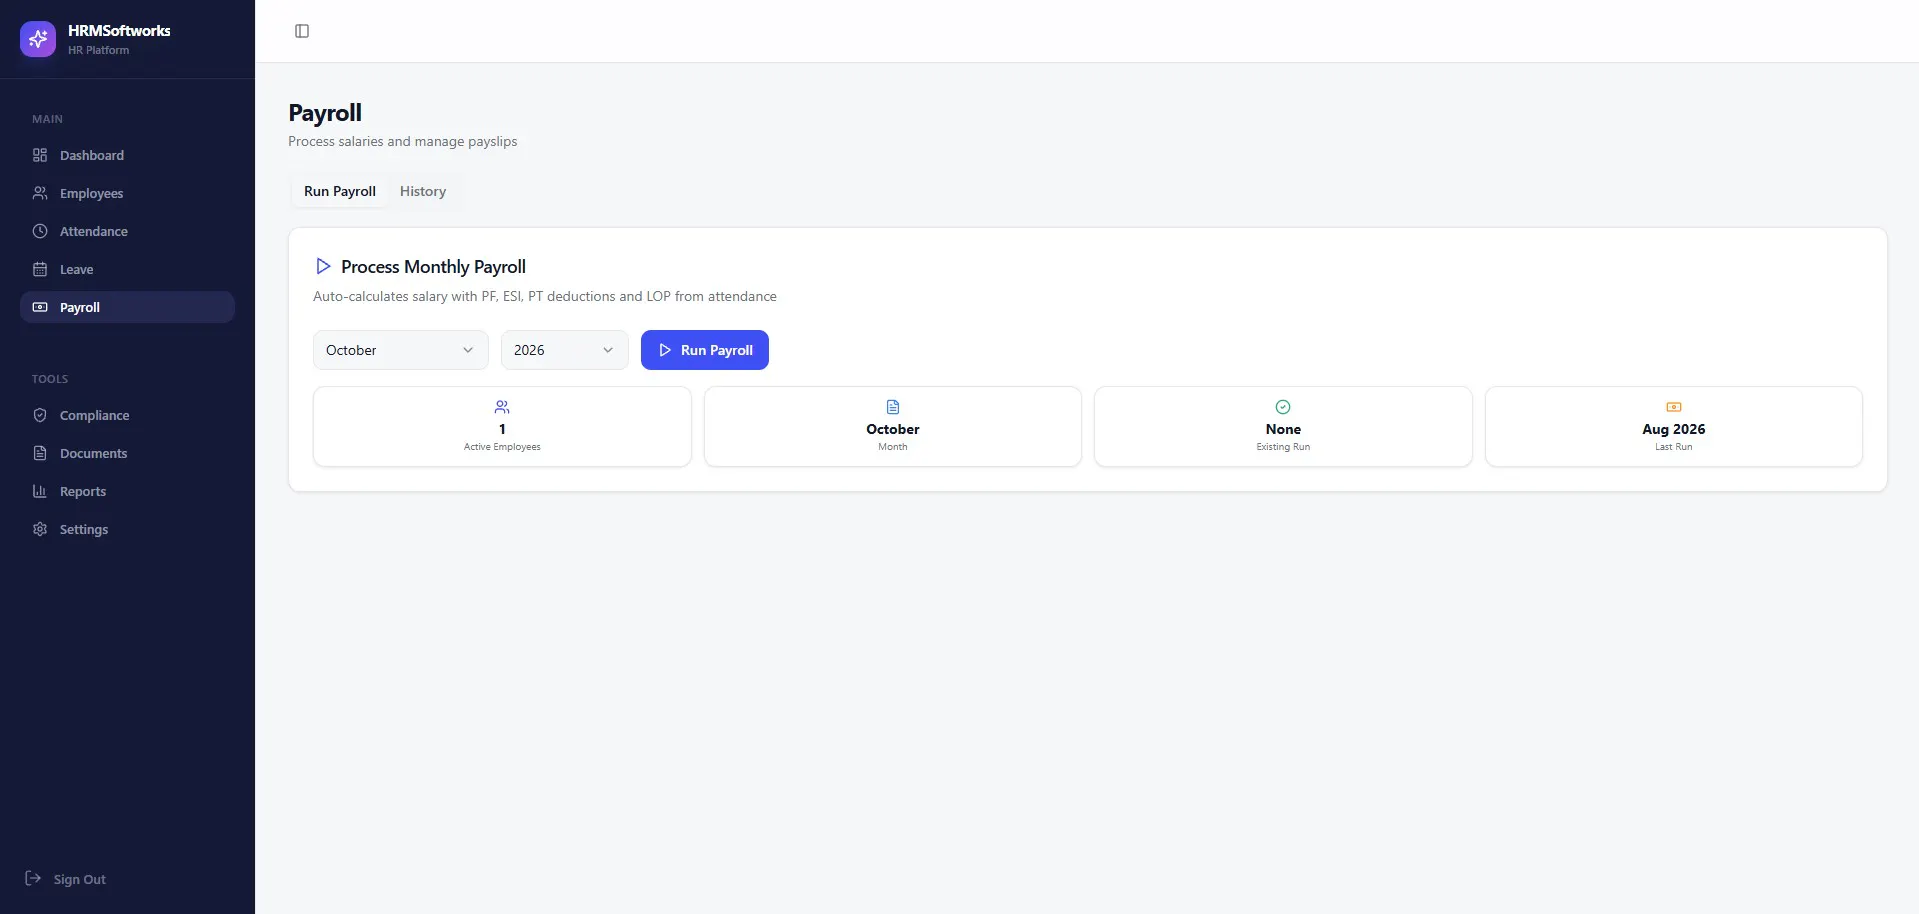Click the document icon above October Month
This screenshot has width=1919, height=914.
[893, 407]
